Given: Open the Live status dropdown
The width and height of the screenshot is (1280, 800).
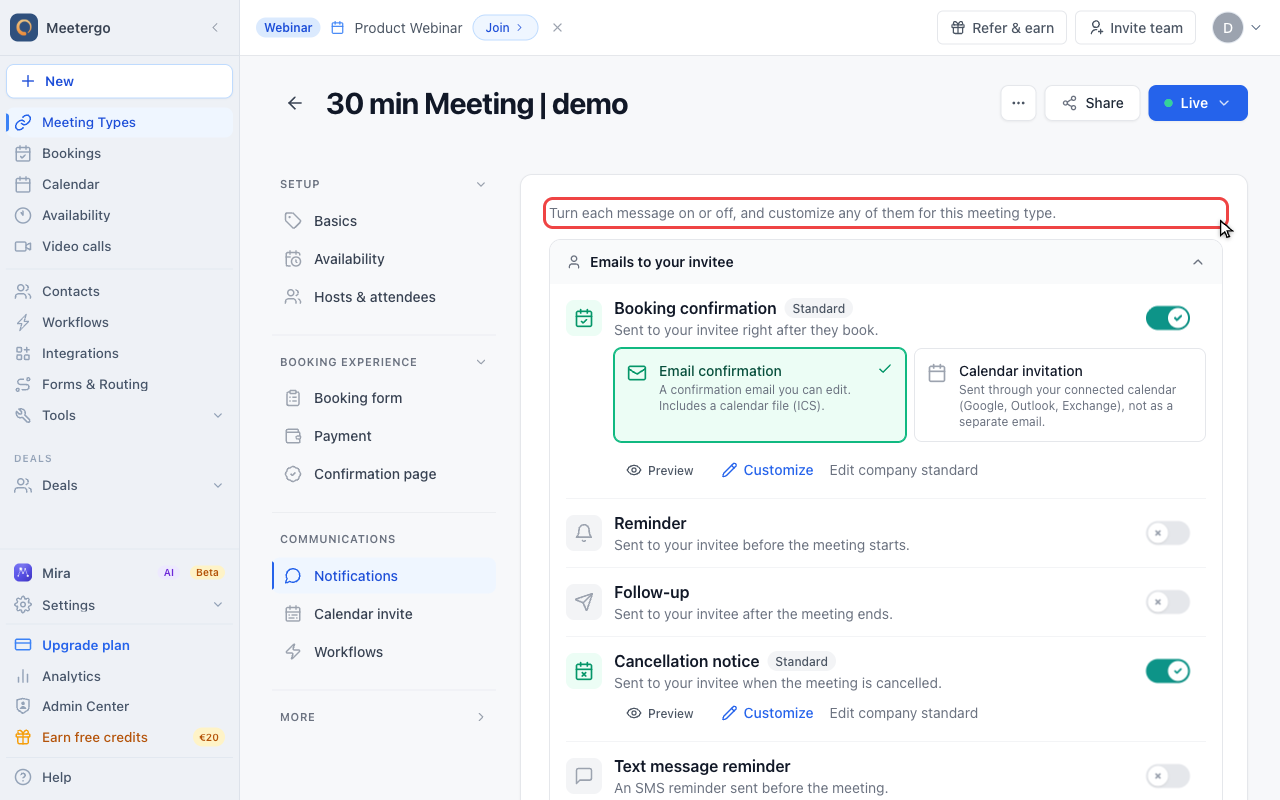Looking at the screenshot, I should [x=1198, y=103].
